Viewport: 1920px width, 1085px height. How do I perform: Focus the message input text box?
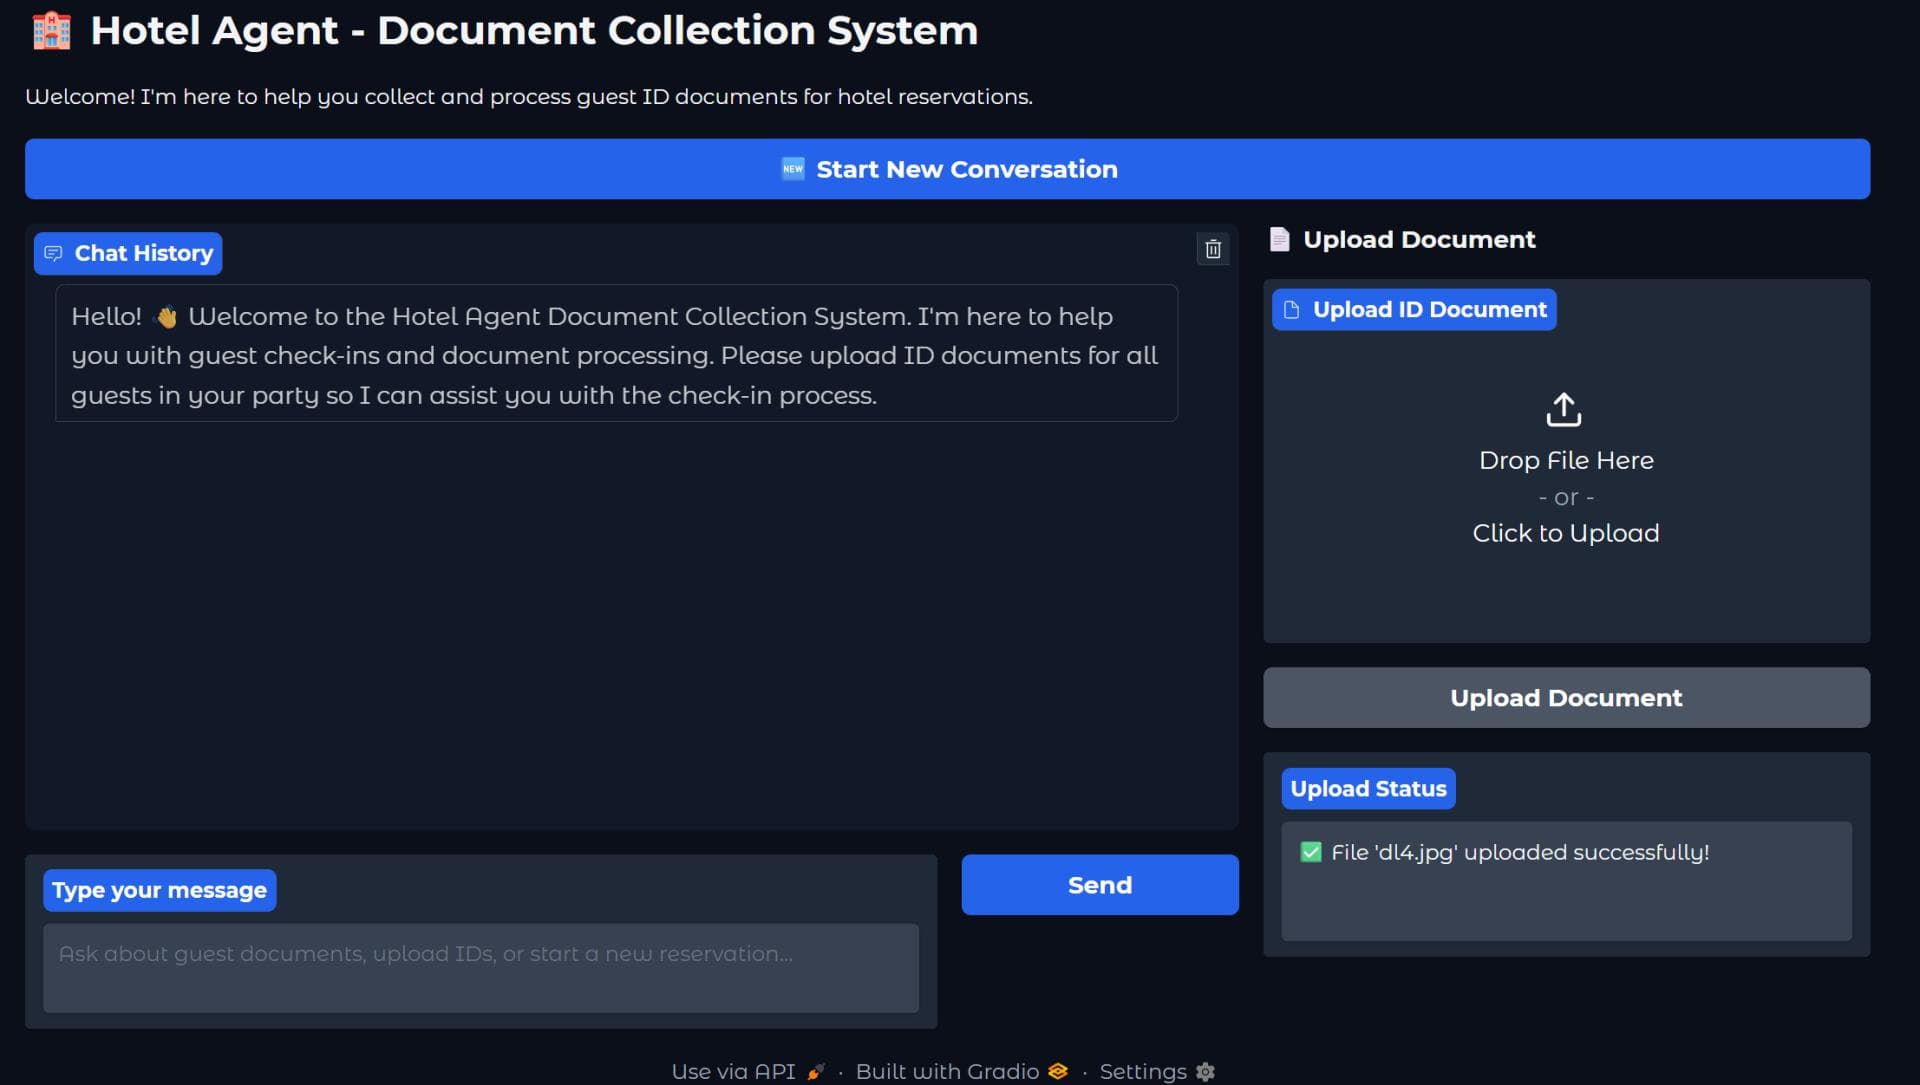[481, 968]
